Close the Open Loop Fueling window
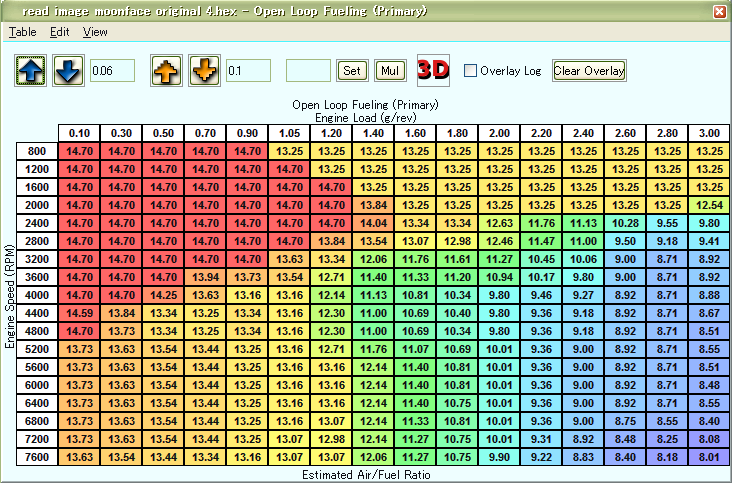 coord(719,12)
